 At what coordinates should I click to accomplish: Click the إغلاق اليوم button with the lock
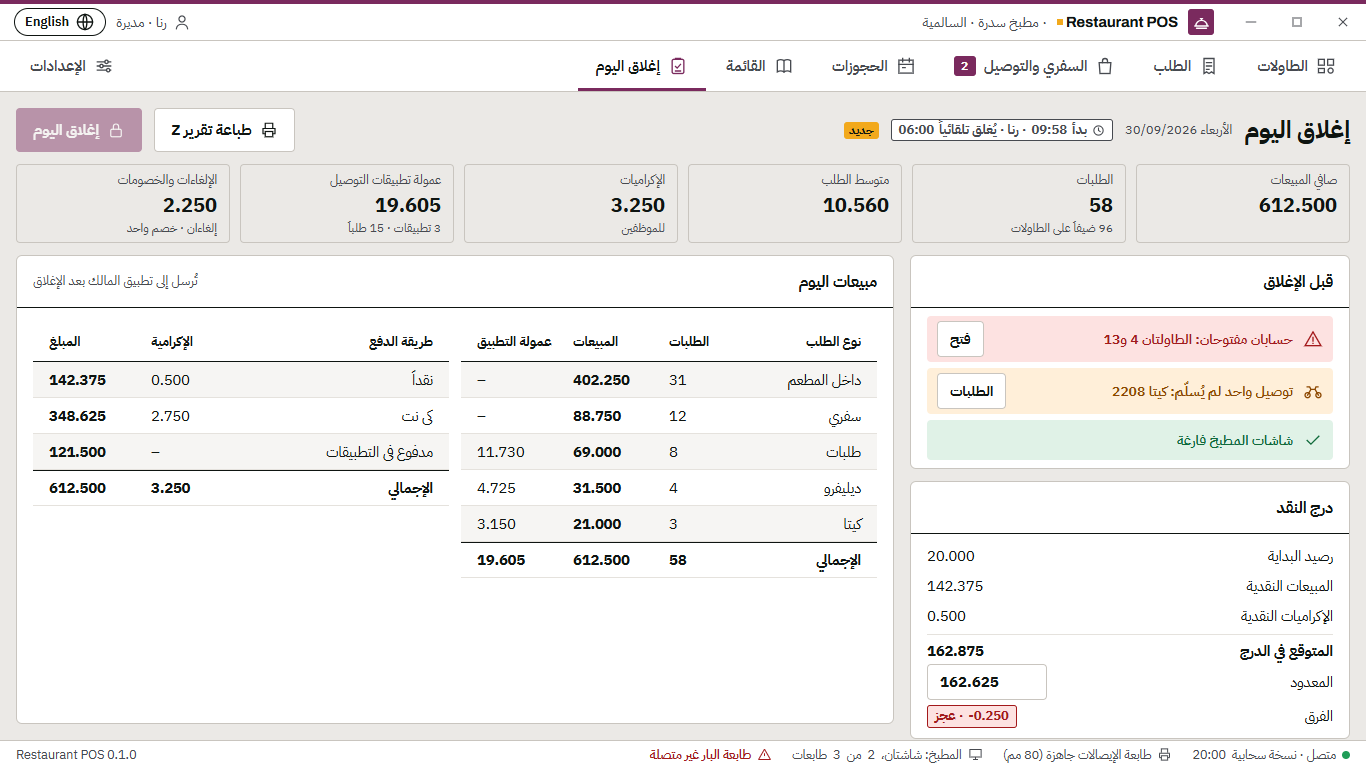tap(79, 130)
